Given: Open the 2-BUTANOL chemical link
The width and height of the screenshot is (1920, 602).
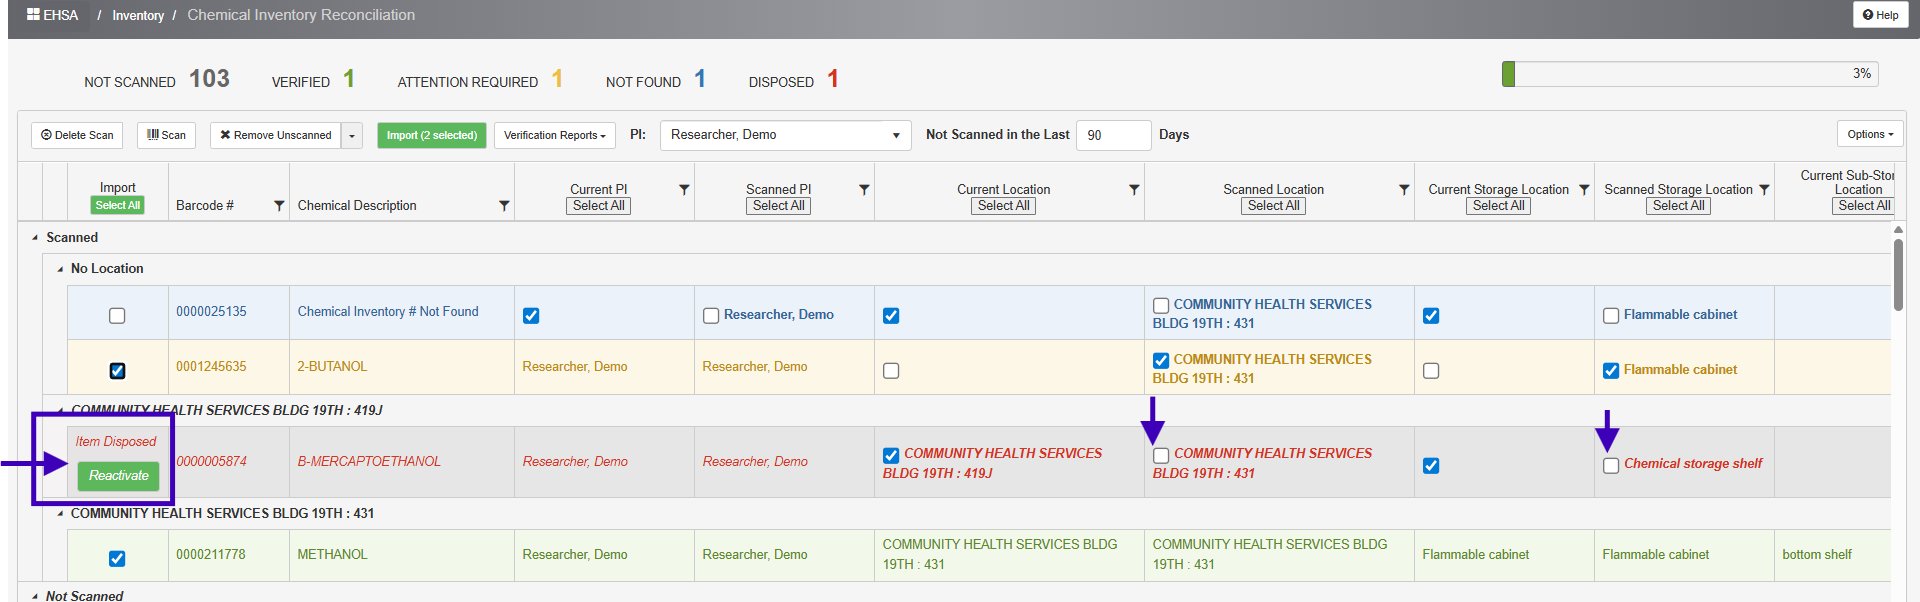Looking at the screenshot, I should (x=332, y=367).
